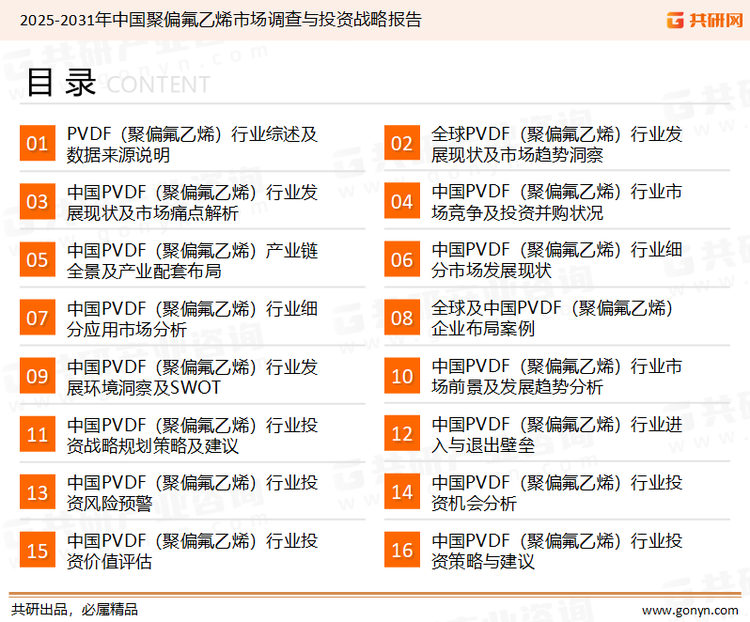
Task: Click the footer slogan 共研出品，必属精品
Action: coord(75,610)
